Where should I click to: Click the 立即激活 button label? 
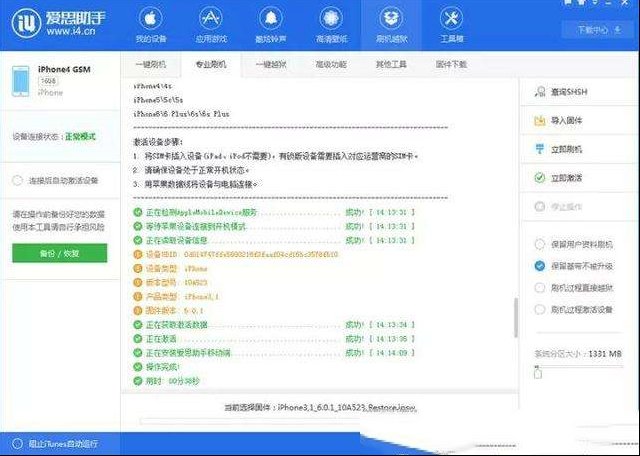coord(567,178)
